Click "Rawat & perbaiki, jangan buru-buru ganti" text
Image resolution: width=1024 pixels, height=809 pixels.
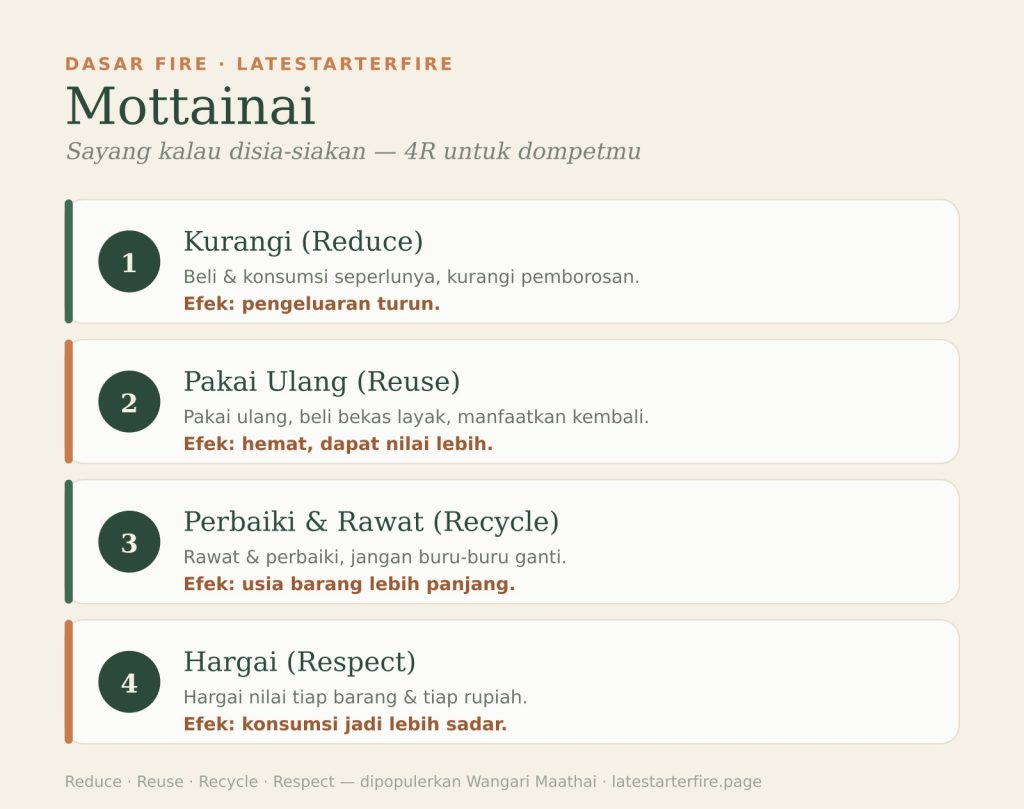(x=375, y=557)
